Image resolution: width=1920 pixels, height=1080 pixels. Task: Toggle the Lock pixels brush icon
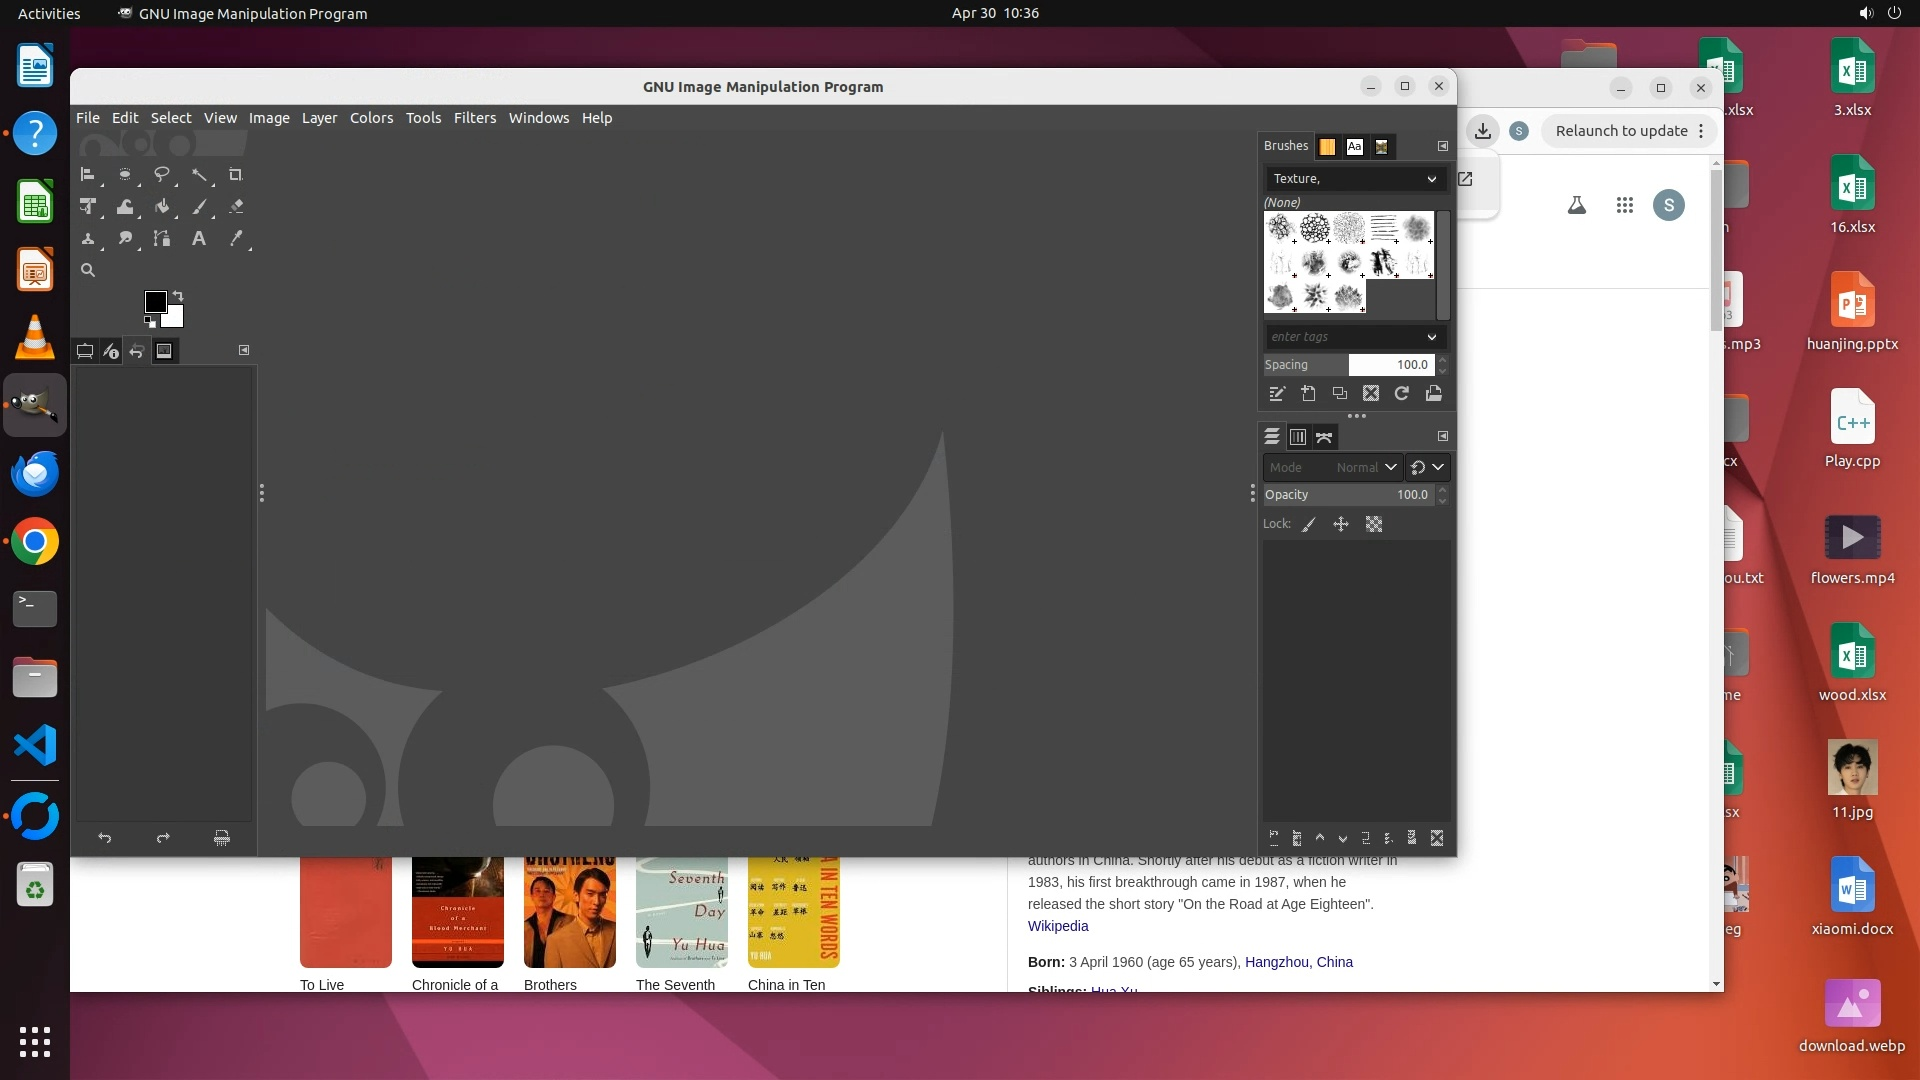pyautogui.click(x=1308, y=525)
